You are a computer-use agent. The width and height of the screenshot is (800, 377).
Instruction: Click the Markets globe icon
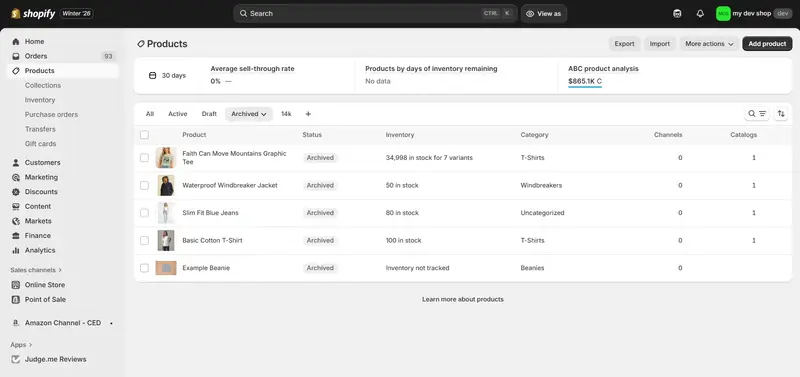click(16, 221)
